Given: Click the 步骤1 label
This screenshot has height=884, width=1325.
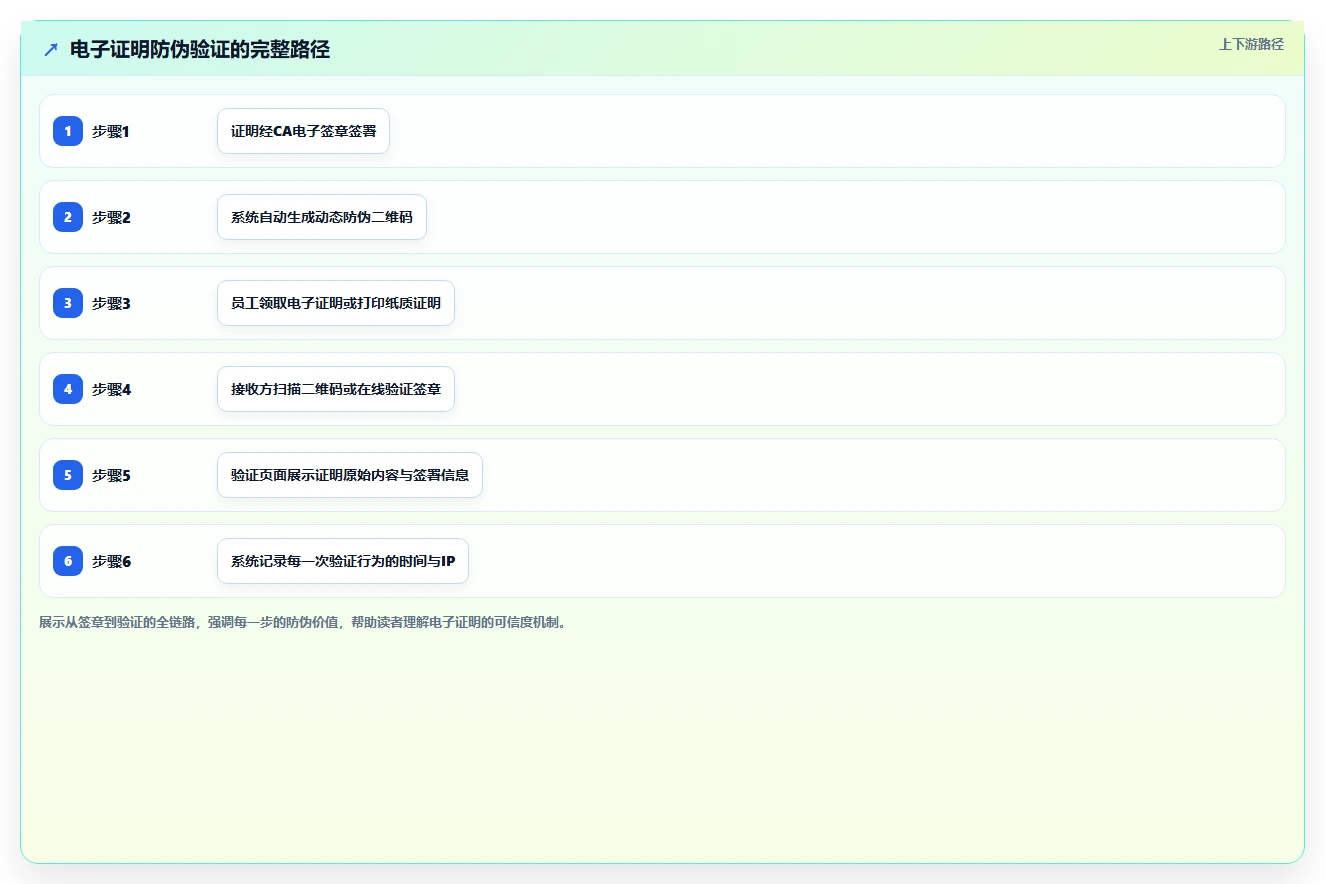Looking at the screenshot, I should pos(111,131).
